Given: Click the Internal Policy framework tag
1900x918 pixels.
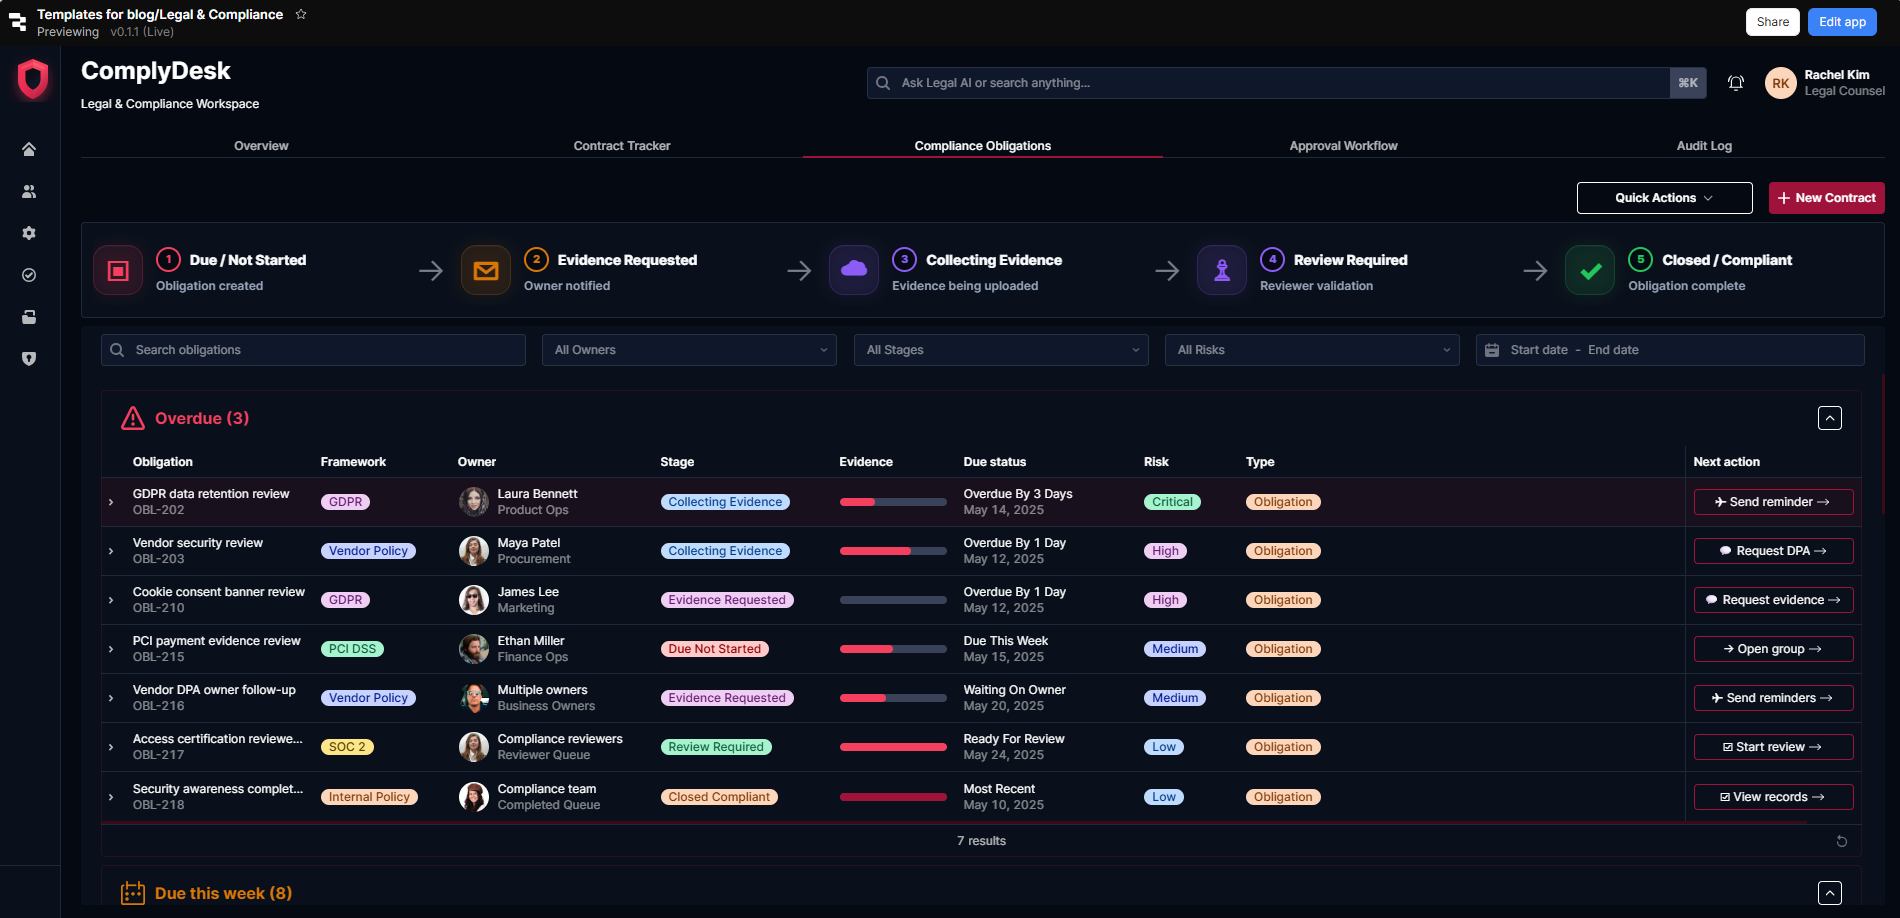Looking at the screenshot, I should point(369,797).
